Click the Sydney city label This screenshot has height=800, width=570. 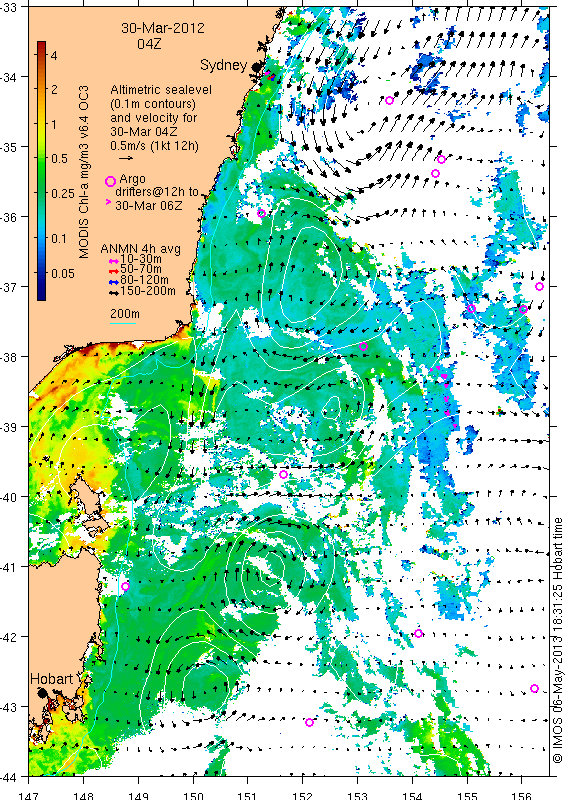[224, 65]
